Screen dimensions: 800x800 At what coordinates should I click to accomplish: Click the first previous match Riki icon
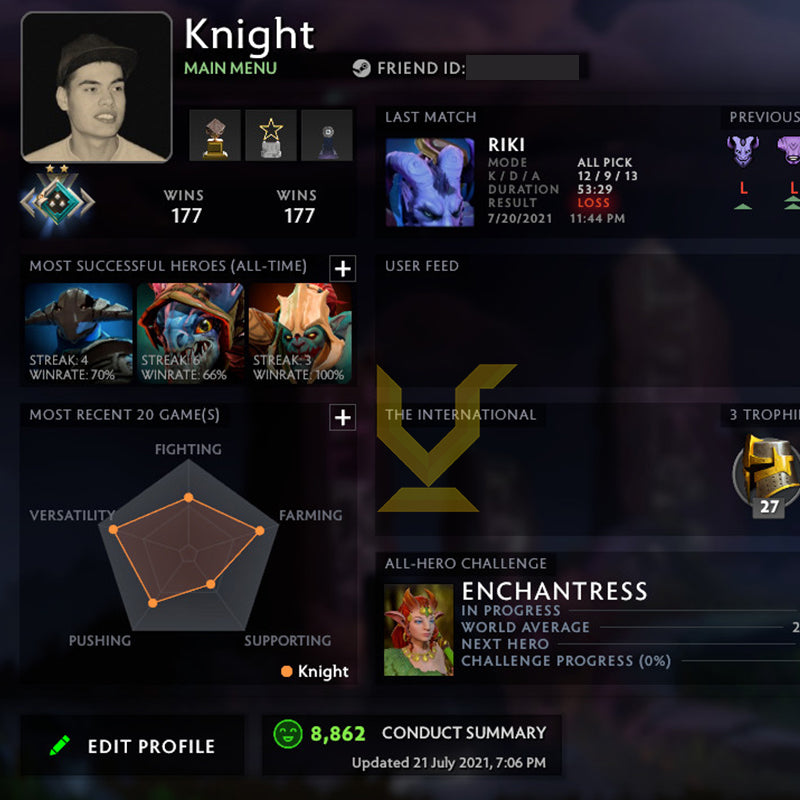pos(743,151)
